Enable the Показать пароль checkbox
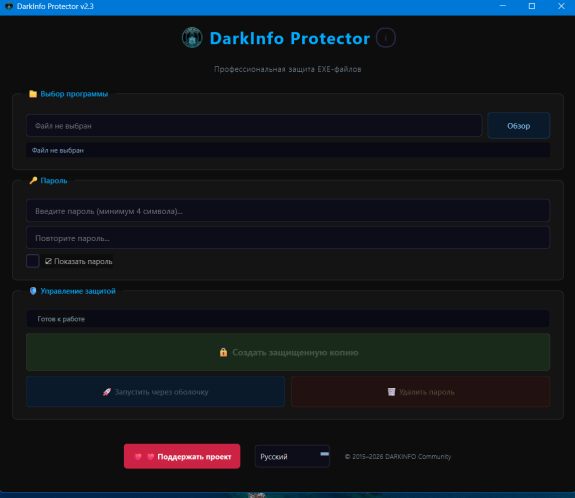This screenshot has width=575, height=498. click(33, 261)
